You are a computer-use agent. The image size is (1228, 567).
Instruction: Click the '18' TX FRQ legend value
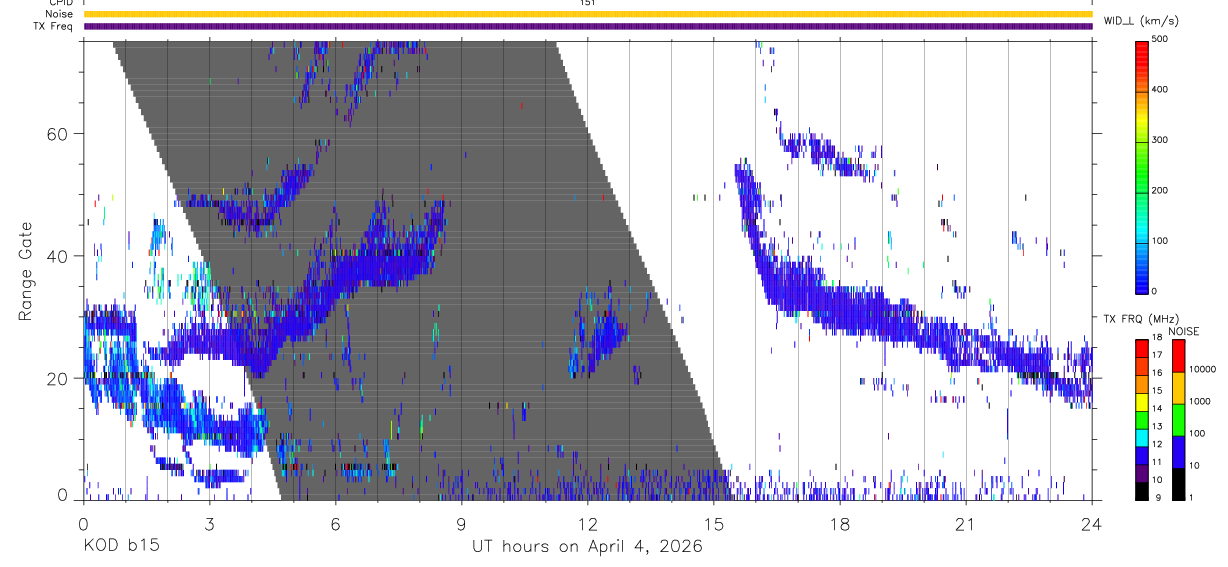(1156, 338)
